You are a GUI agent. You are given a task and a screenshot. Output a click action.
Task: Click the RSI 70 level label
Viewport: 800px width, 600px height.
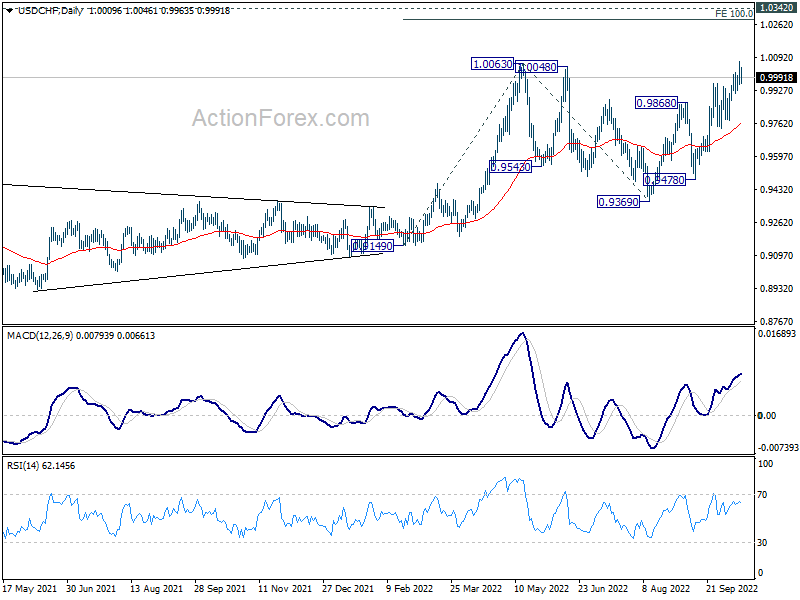click(x=762, y=495)
